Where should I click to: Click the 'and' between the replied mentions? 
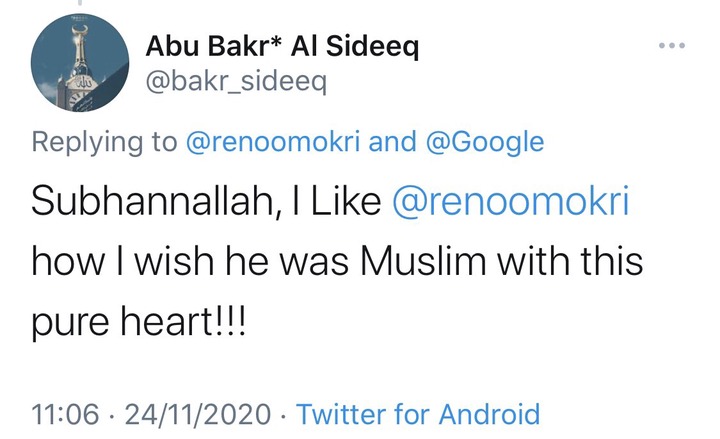click(393, 141)
